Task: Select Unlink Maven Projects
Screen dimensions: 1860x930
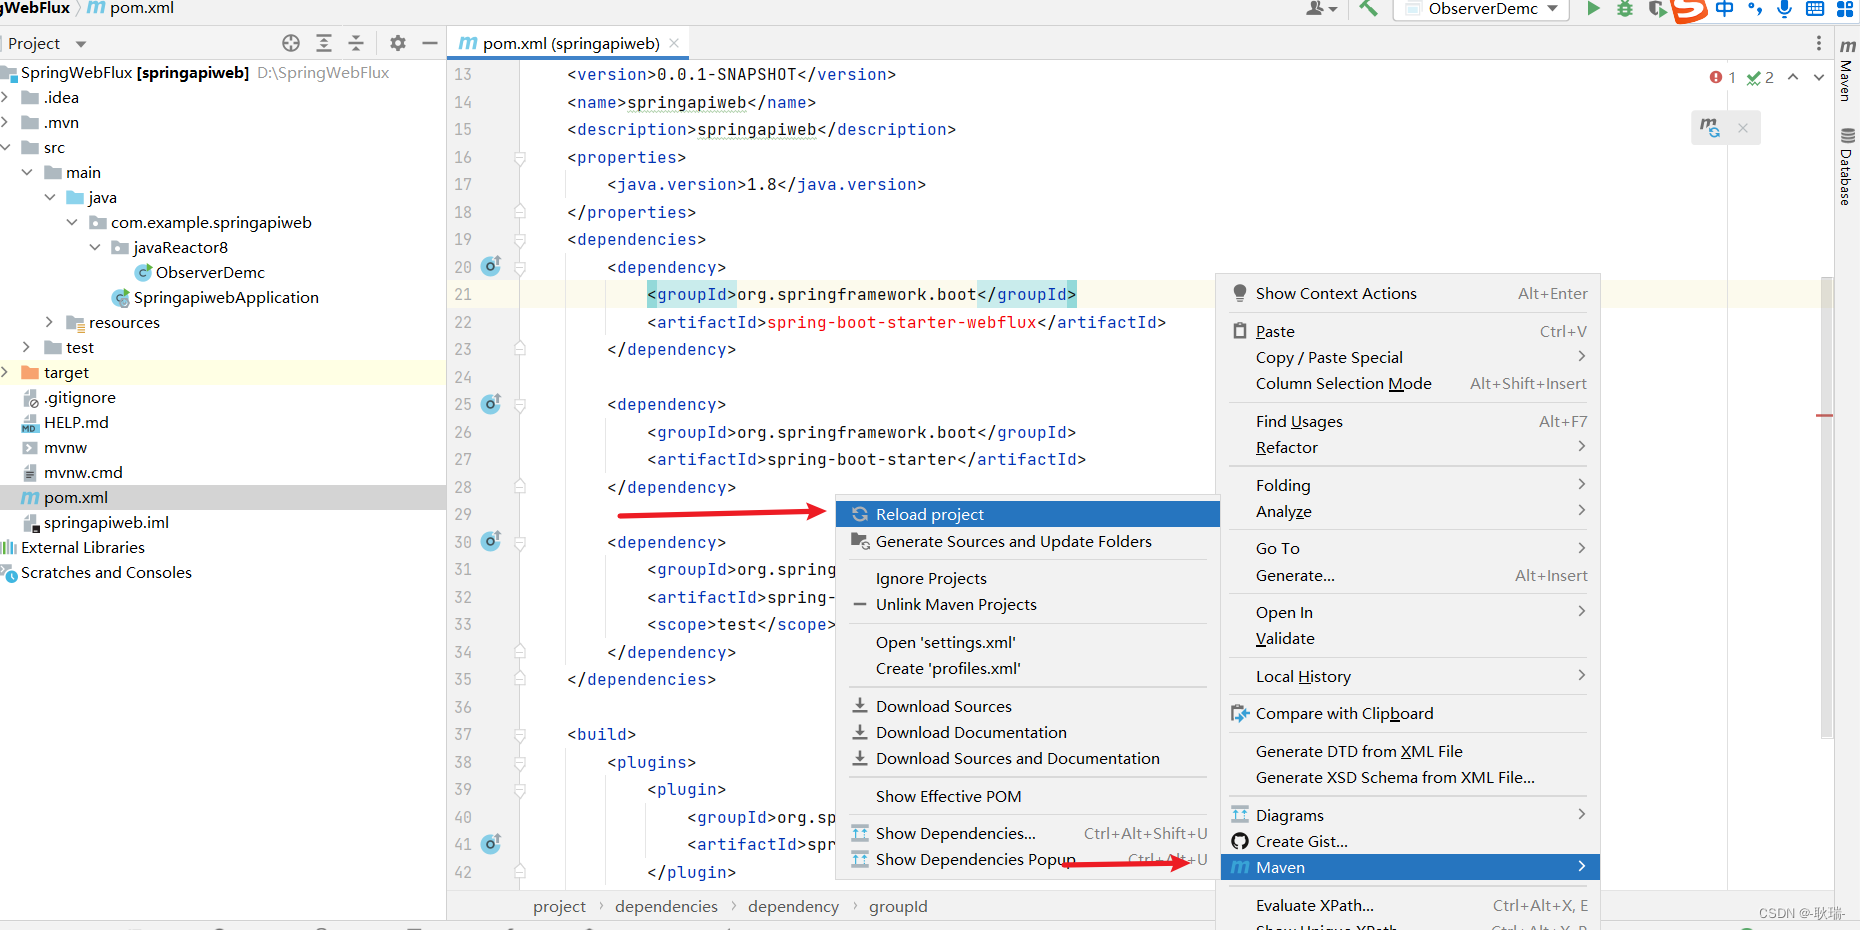Action: pyautogui.click(x=1027, y=604)
